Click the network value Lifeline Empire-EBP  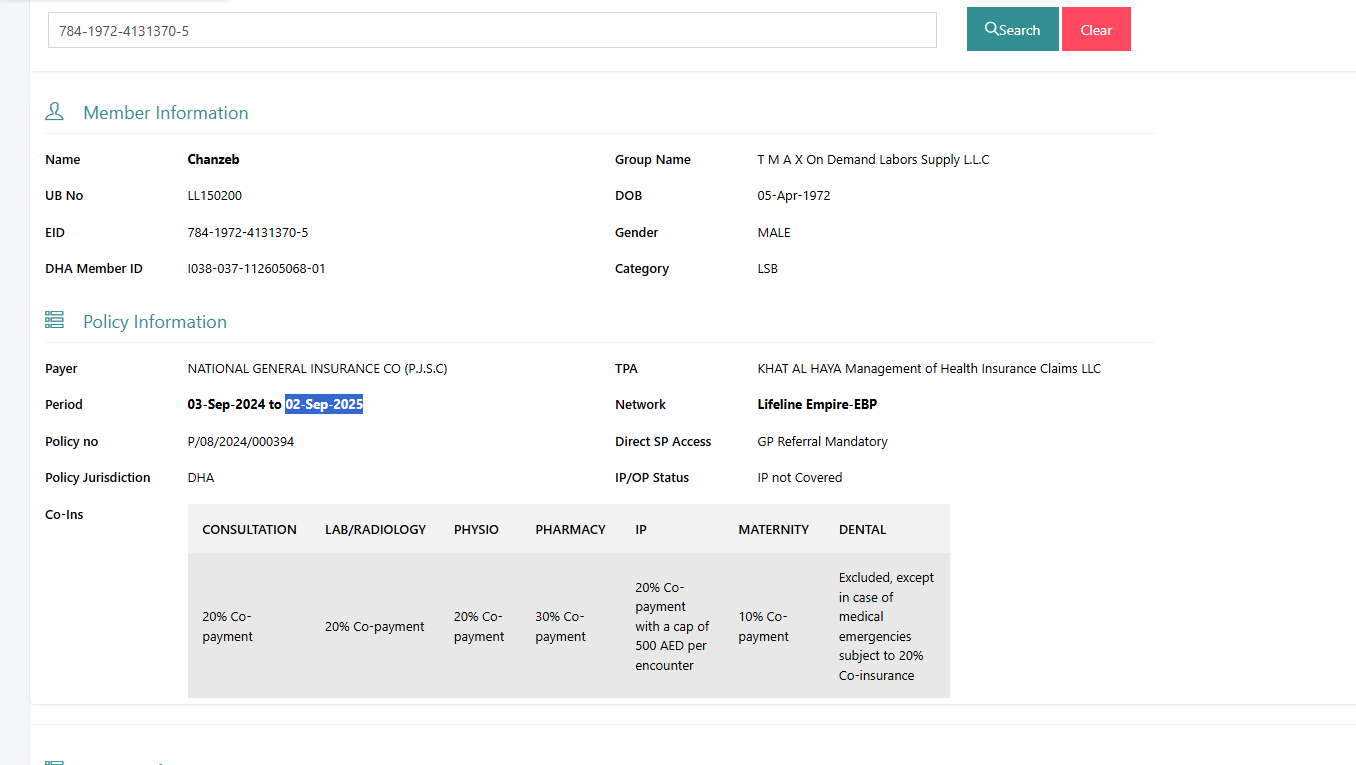pyautogui.click(x=817, y=405)
